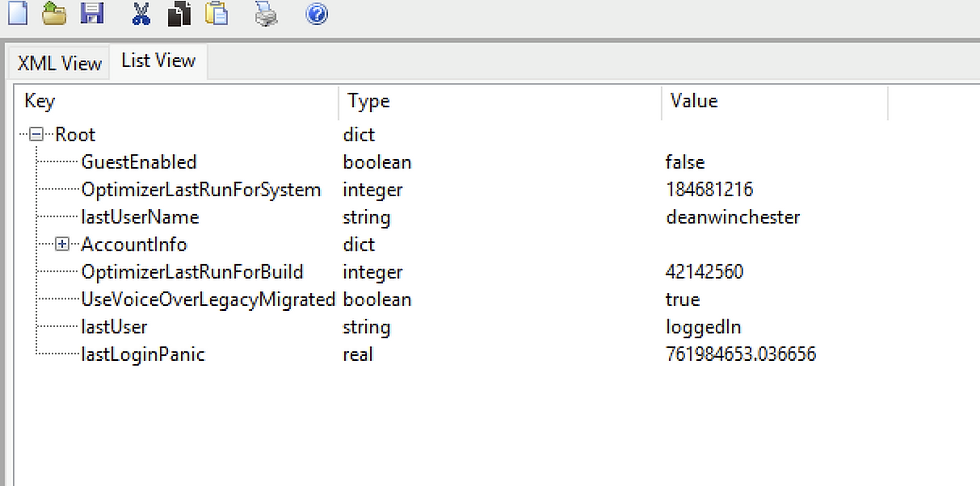Click the value 761984653.036656
This screenshot has height=486, width=980.
tap(741, 354)
